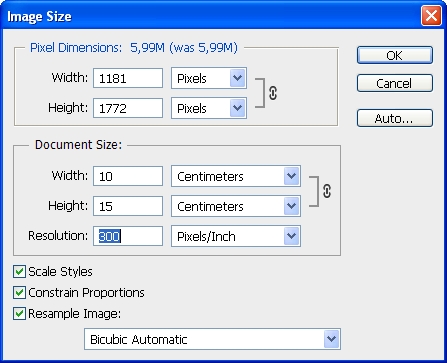
Task: Open the Bicubic Automatic resampling dropdown
Action: pos(212,339)
